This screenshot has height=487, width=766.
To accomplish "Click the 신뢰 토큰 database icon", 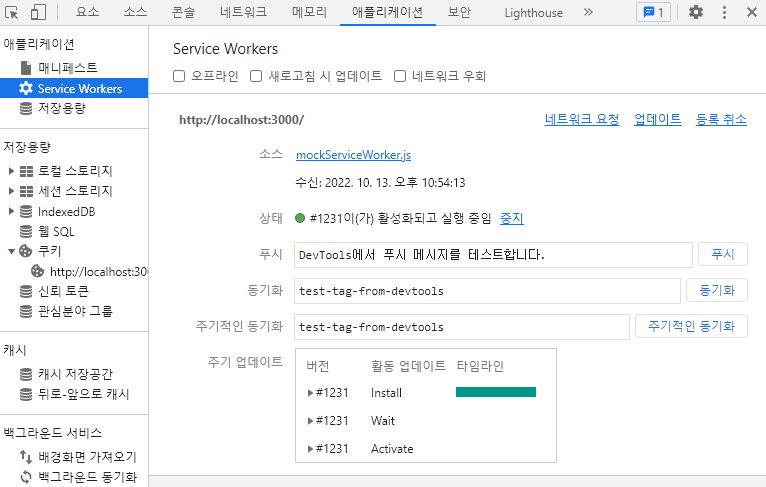I will tap(26, 291).
